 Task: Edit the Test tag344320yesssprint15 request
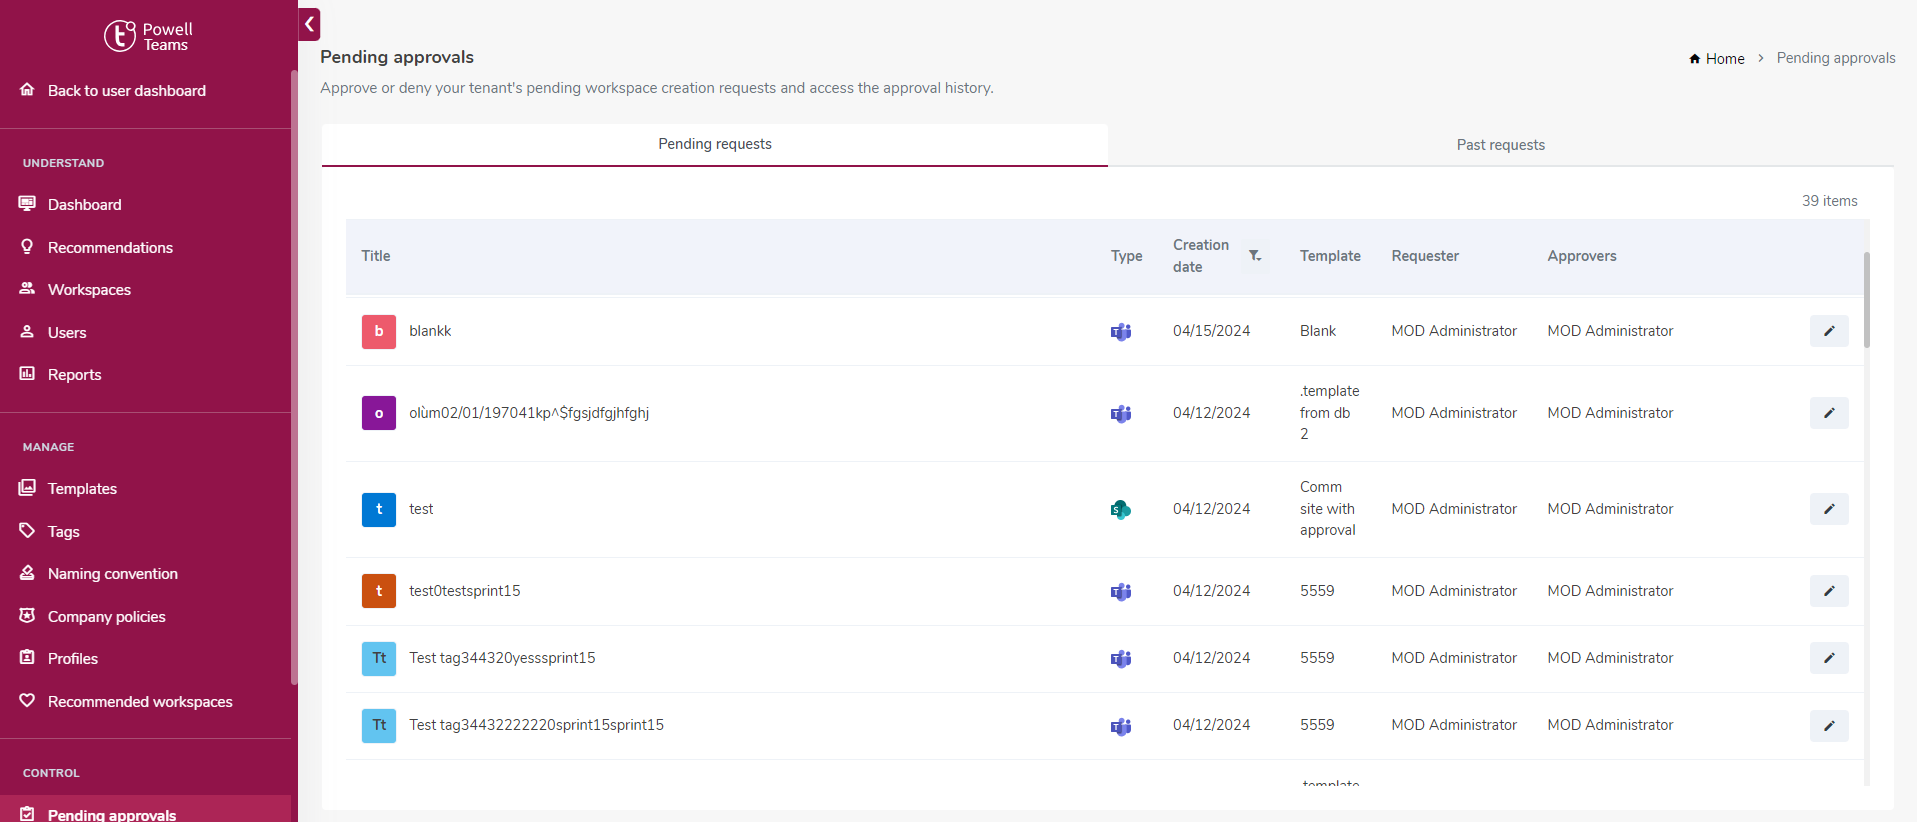coord(1829,658)
